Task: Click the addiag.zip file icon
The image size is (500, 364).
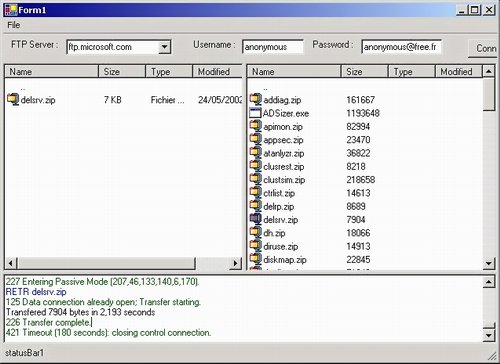Action: point(256,99)
